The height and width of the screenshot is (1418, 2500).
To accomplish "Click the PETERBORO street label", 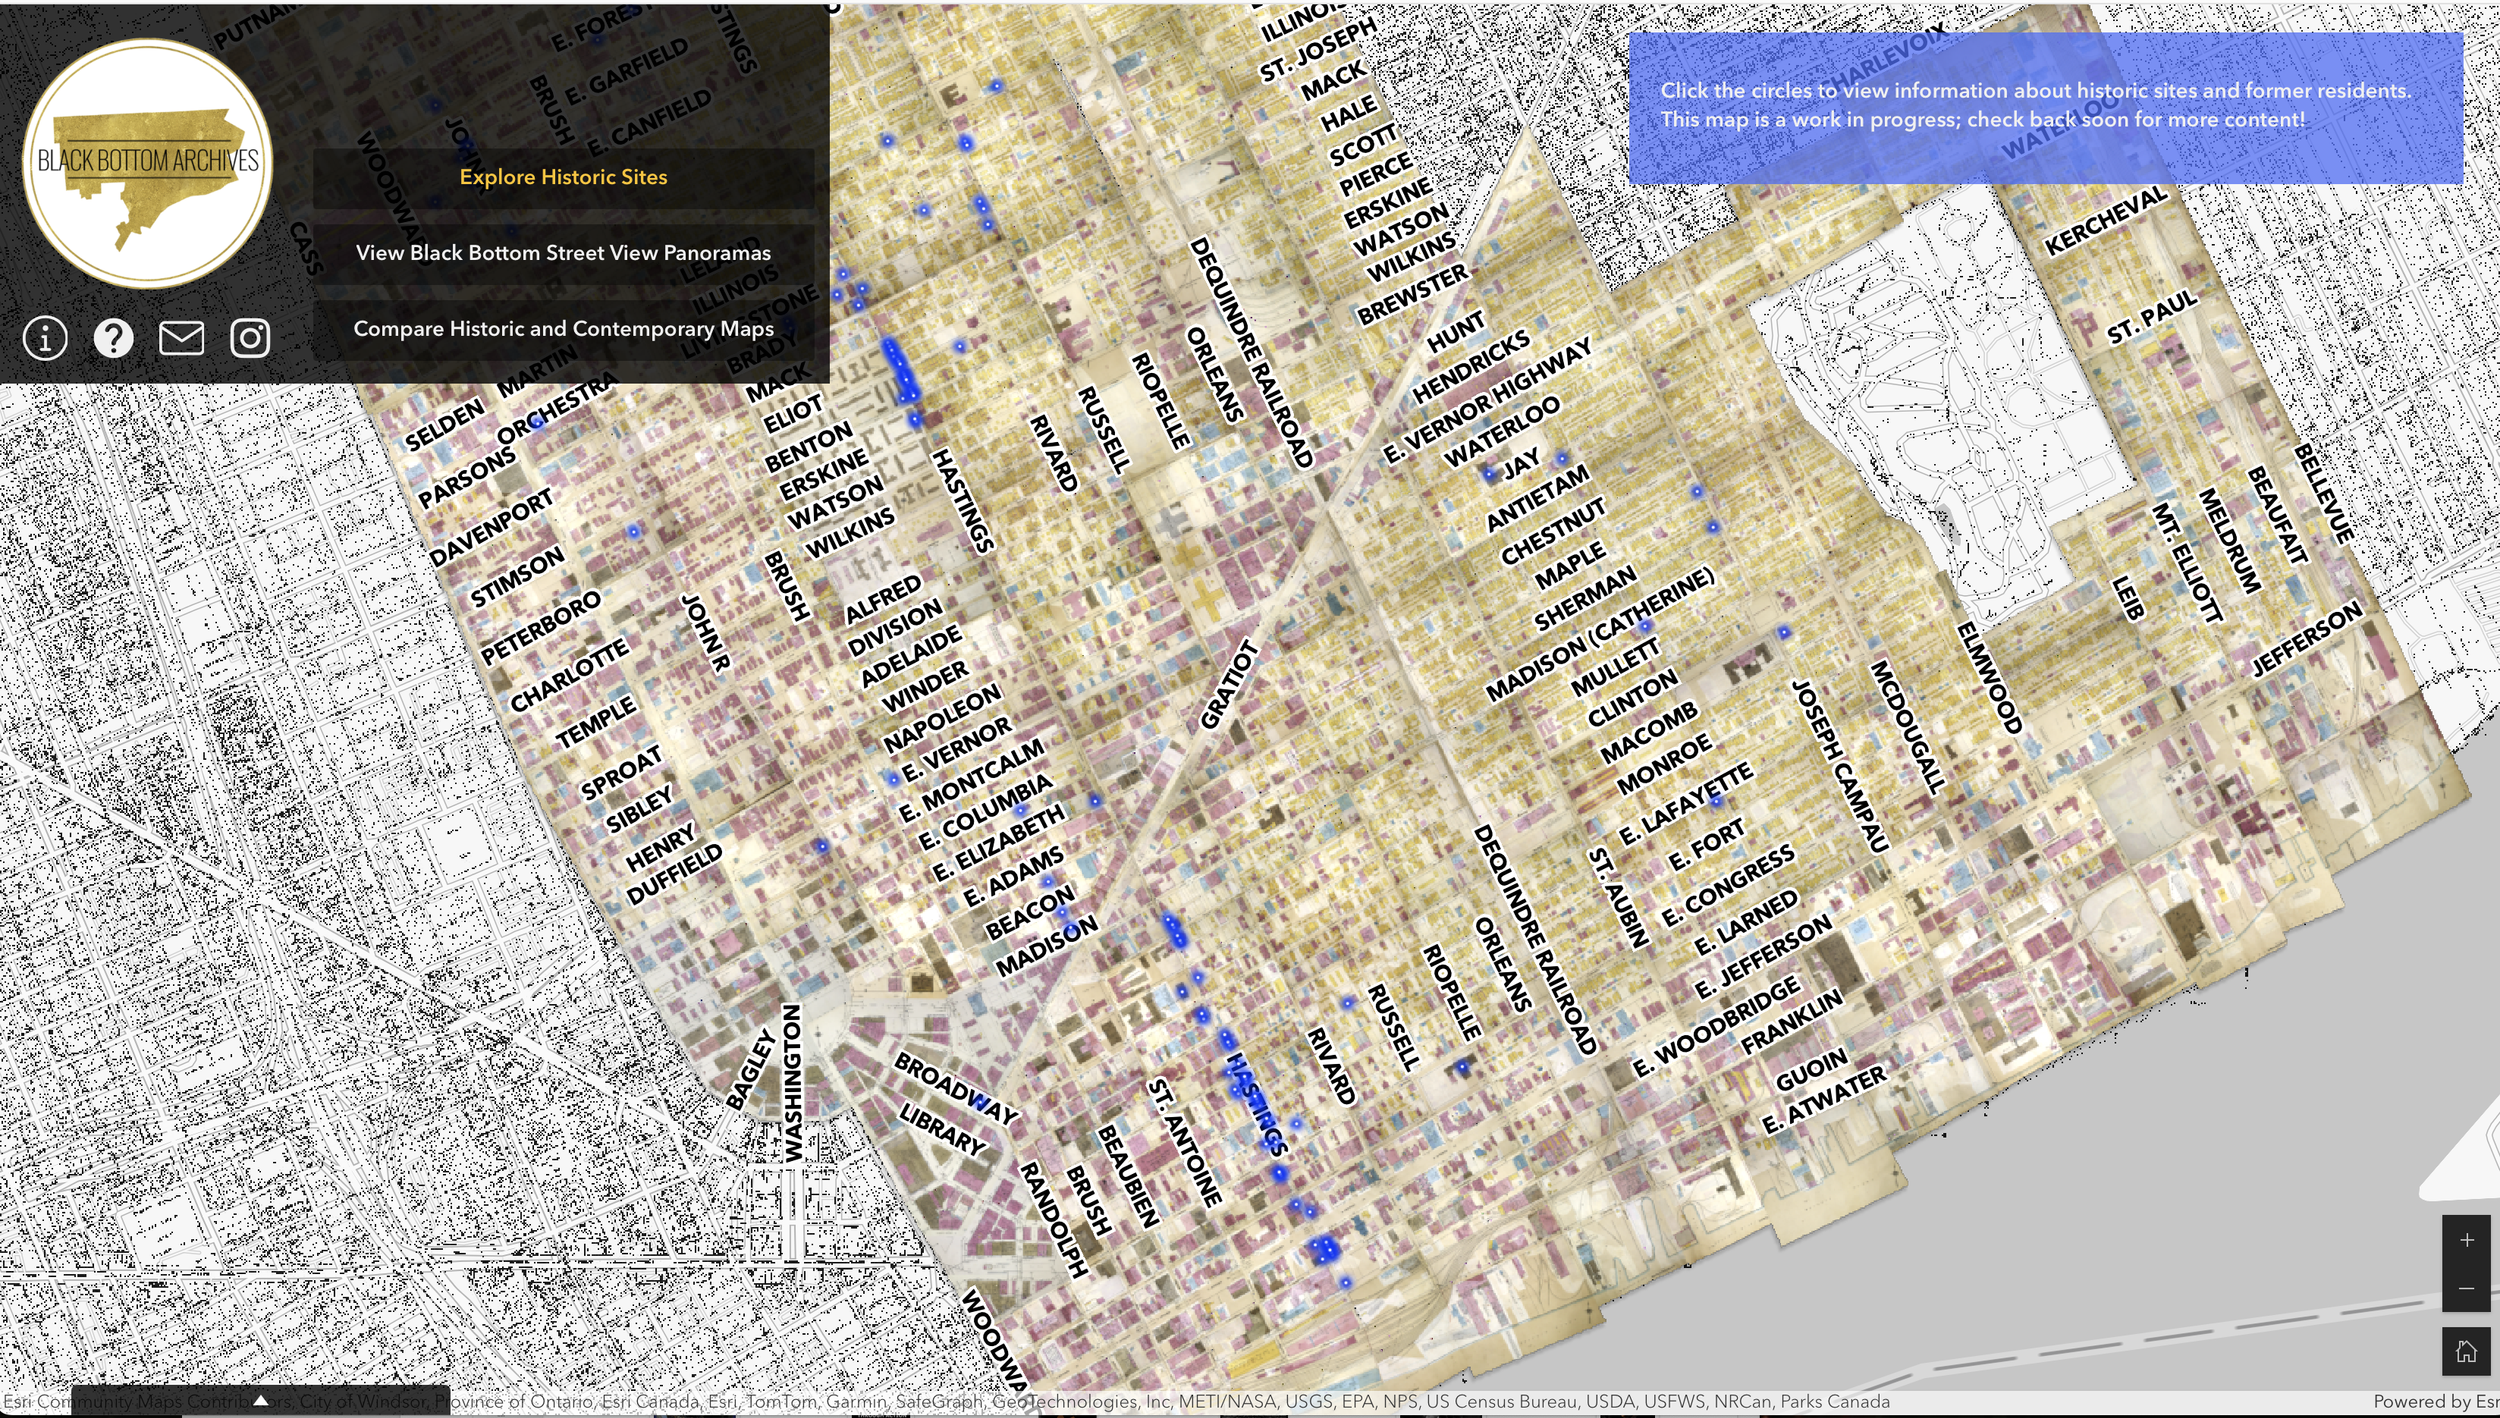I will tap(541, 628).
